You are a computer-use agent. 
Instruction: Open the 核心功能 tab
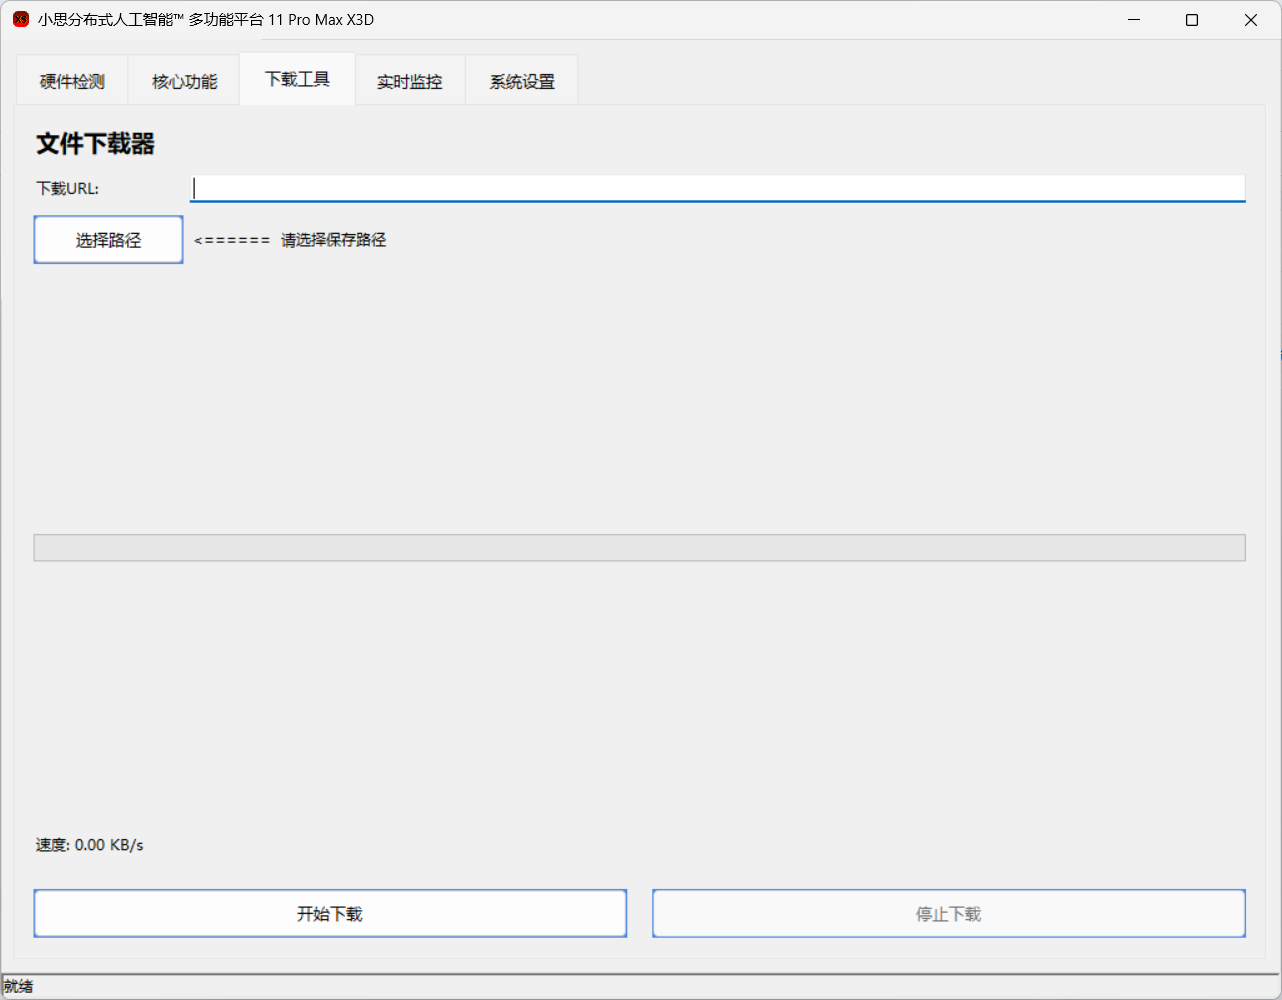coord(184,82)
